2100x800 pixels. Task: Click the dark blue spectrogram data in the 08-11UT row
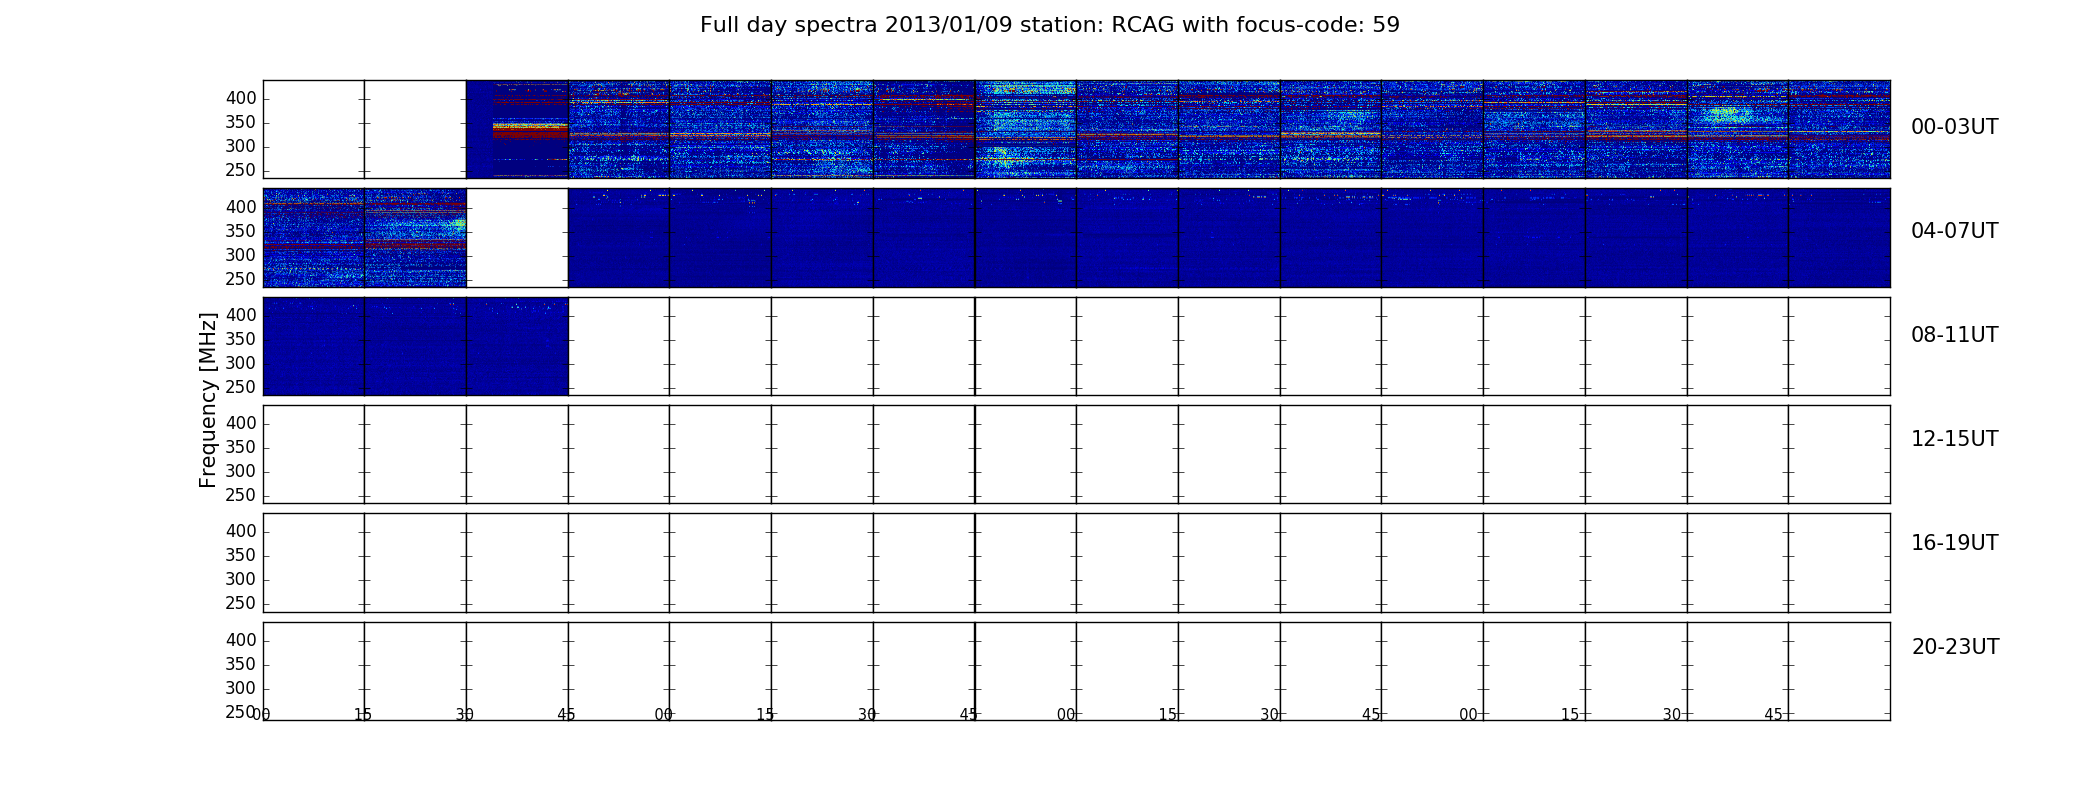pyautogui.click(x=416, y=346)
